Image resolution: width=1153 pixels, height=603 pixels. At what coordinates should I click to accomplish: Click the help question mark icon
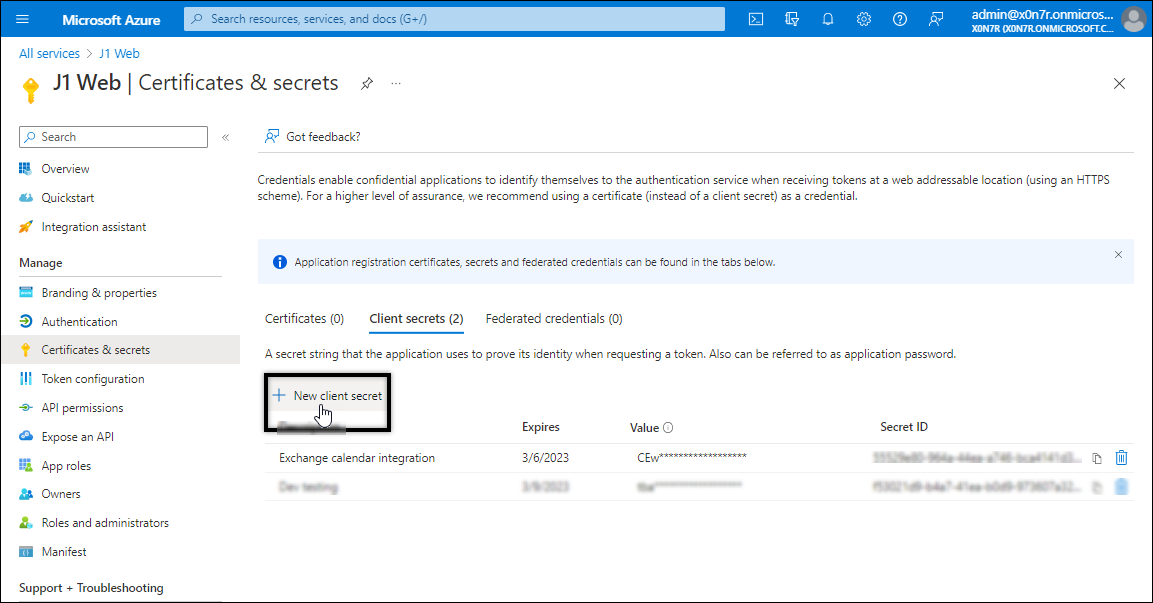(x=900, y=19)
